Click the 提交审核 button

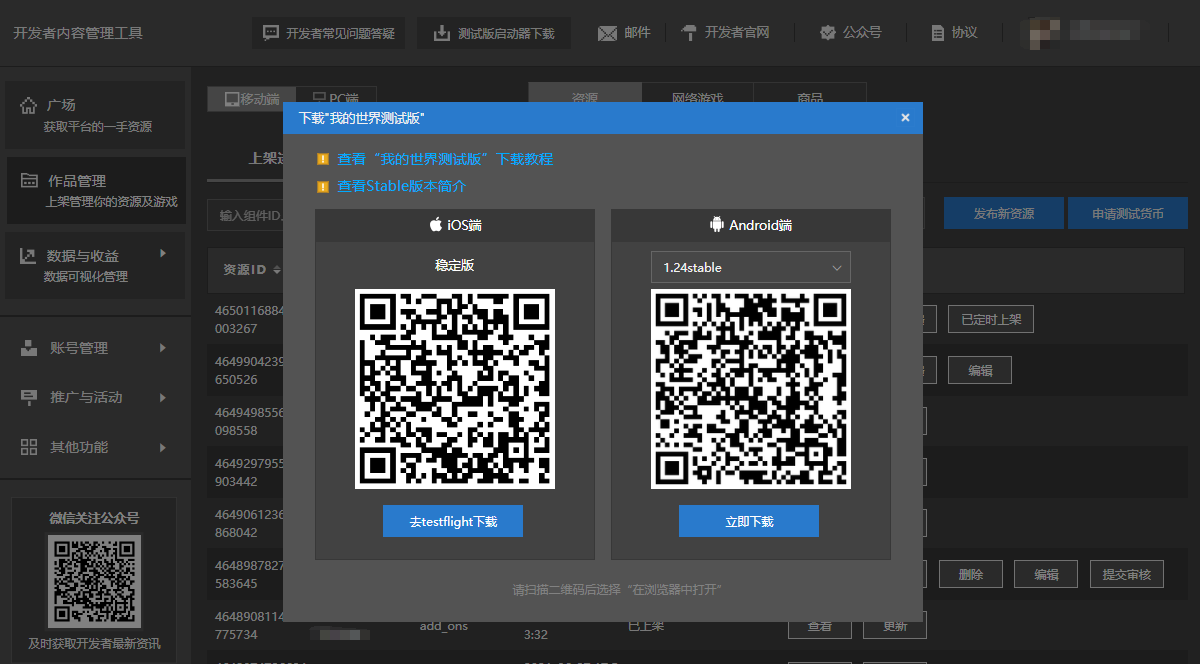click(x=1127, y=574)
